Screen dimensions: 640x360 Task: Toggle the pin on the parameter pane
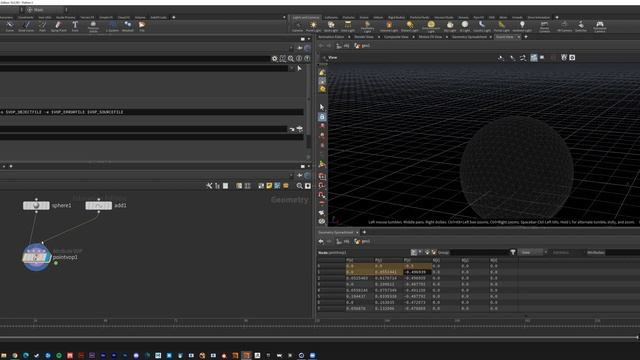coord(300,48)
